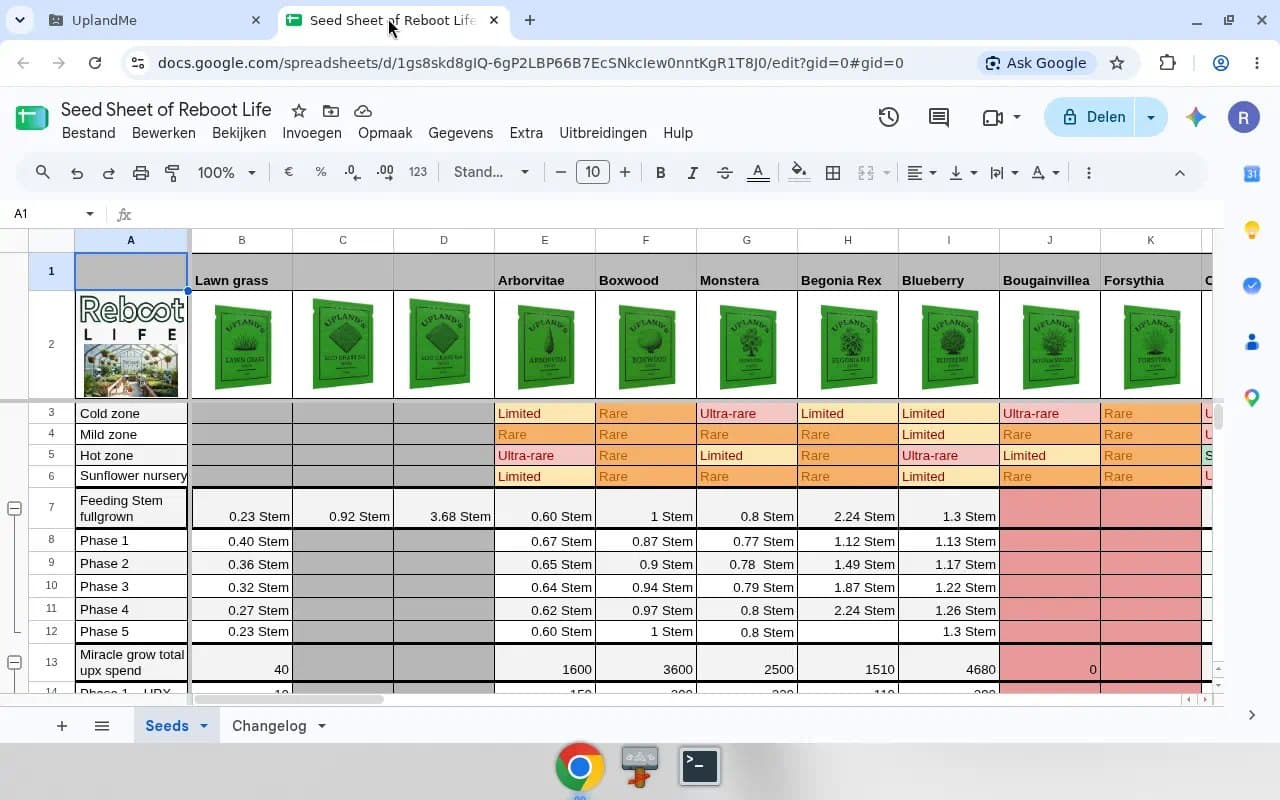Open the comments panel
1280x800 pixels.
coord(939,117)
